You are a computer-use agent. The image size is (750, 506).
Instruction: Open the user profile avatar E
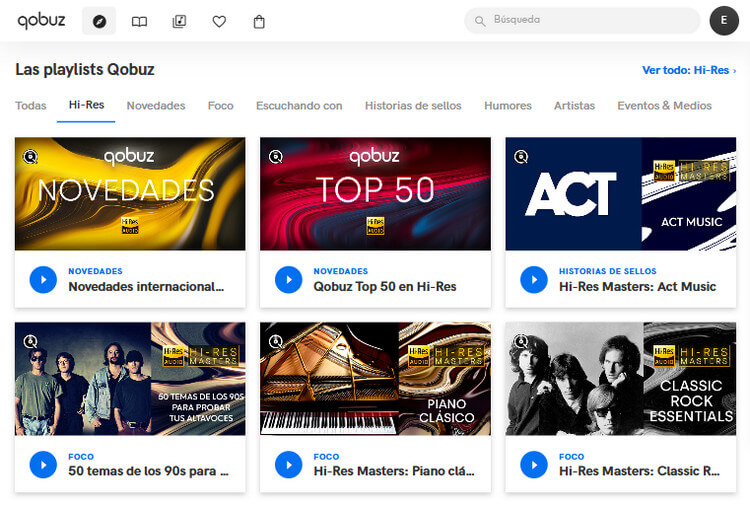pyautogui.click(x=724, y=21)
